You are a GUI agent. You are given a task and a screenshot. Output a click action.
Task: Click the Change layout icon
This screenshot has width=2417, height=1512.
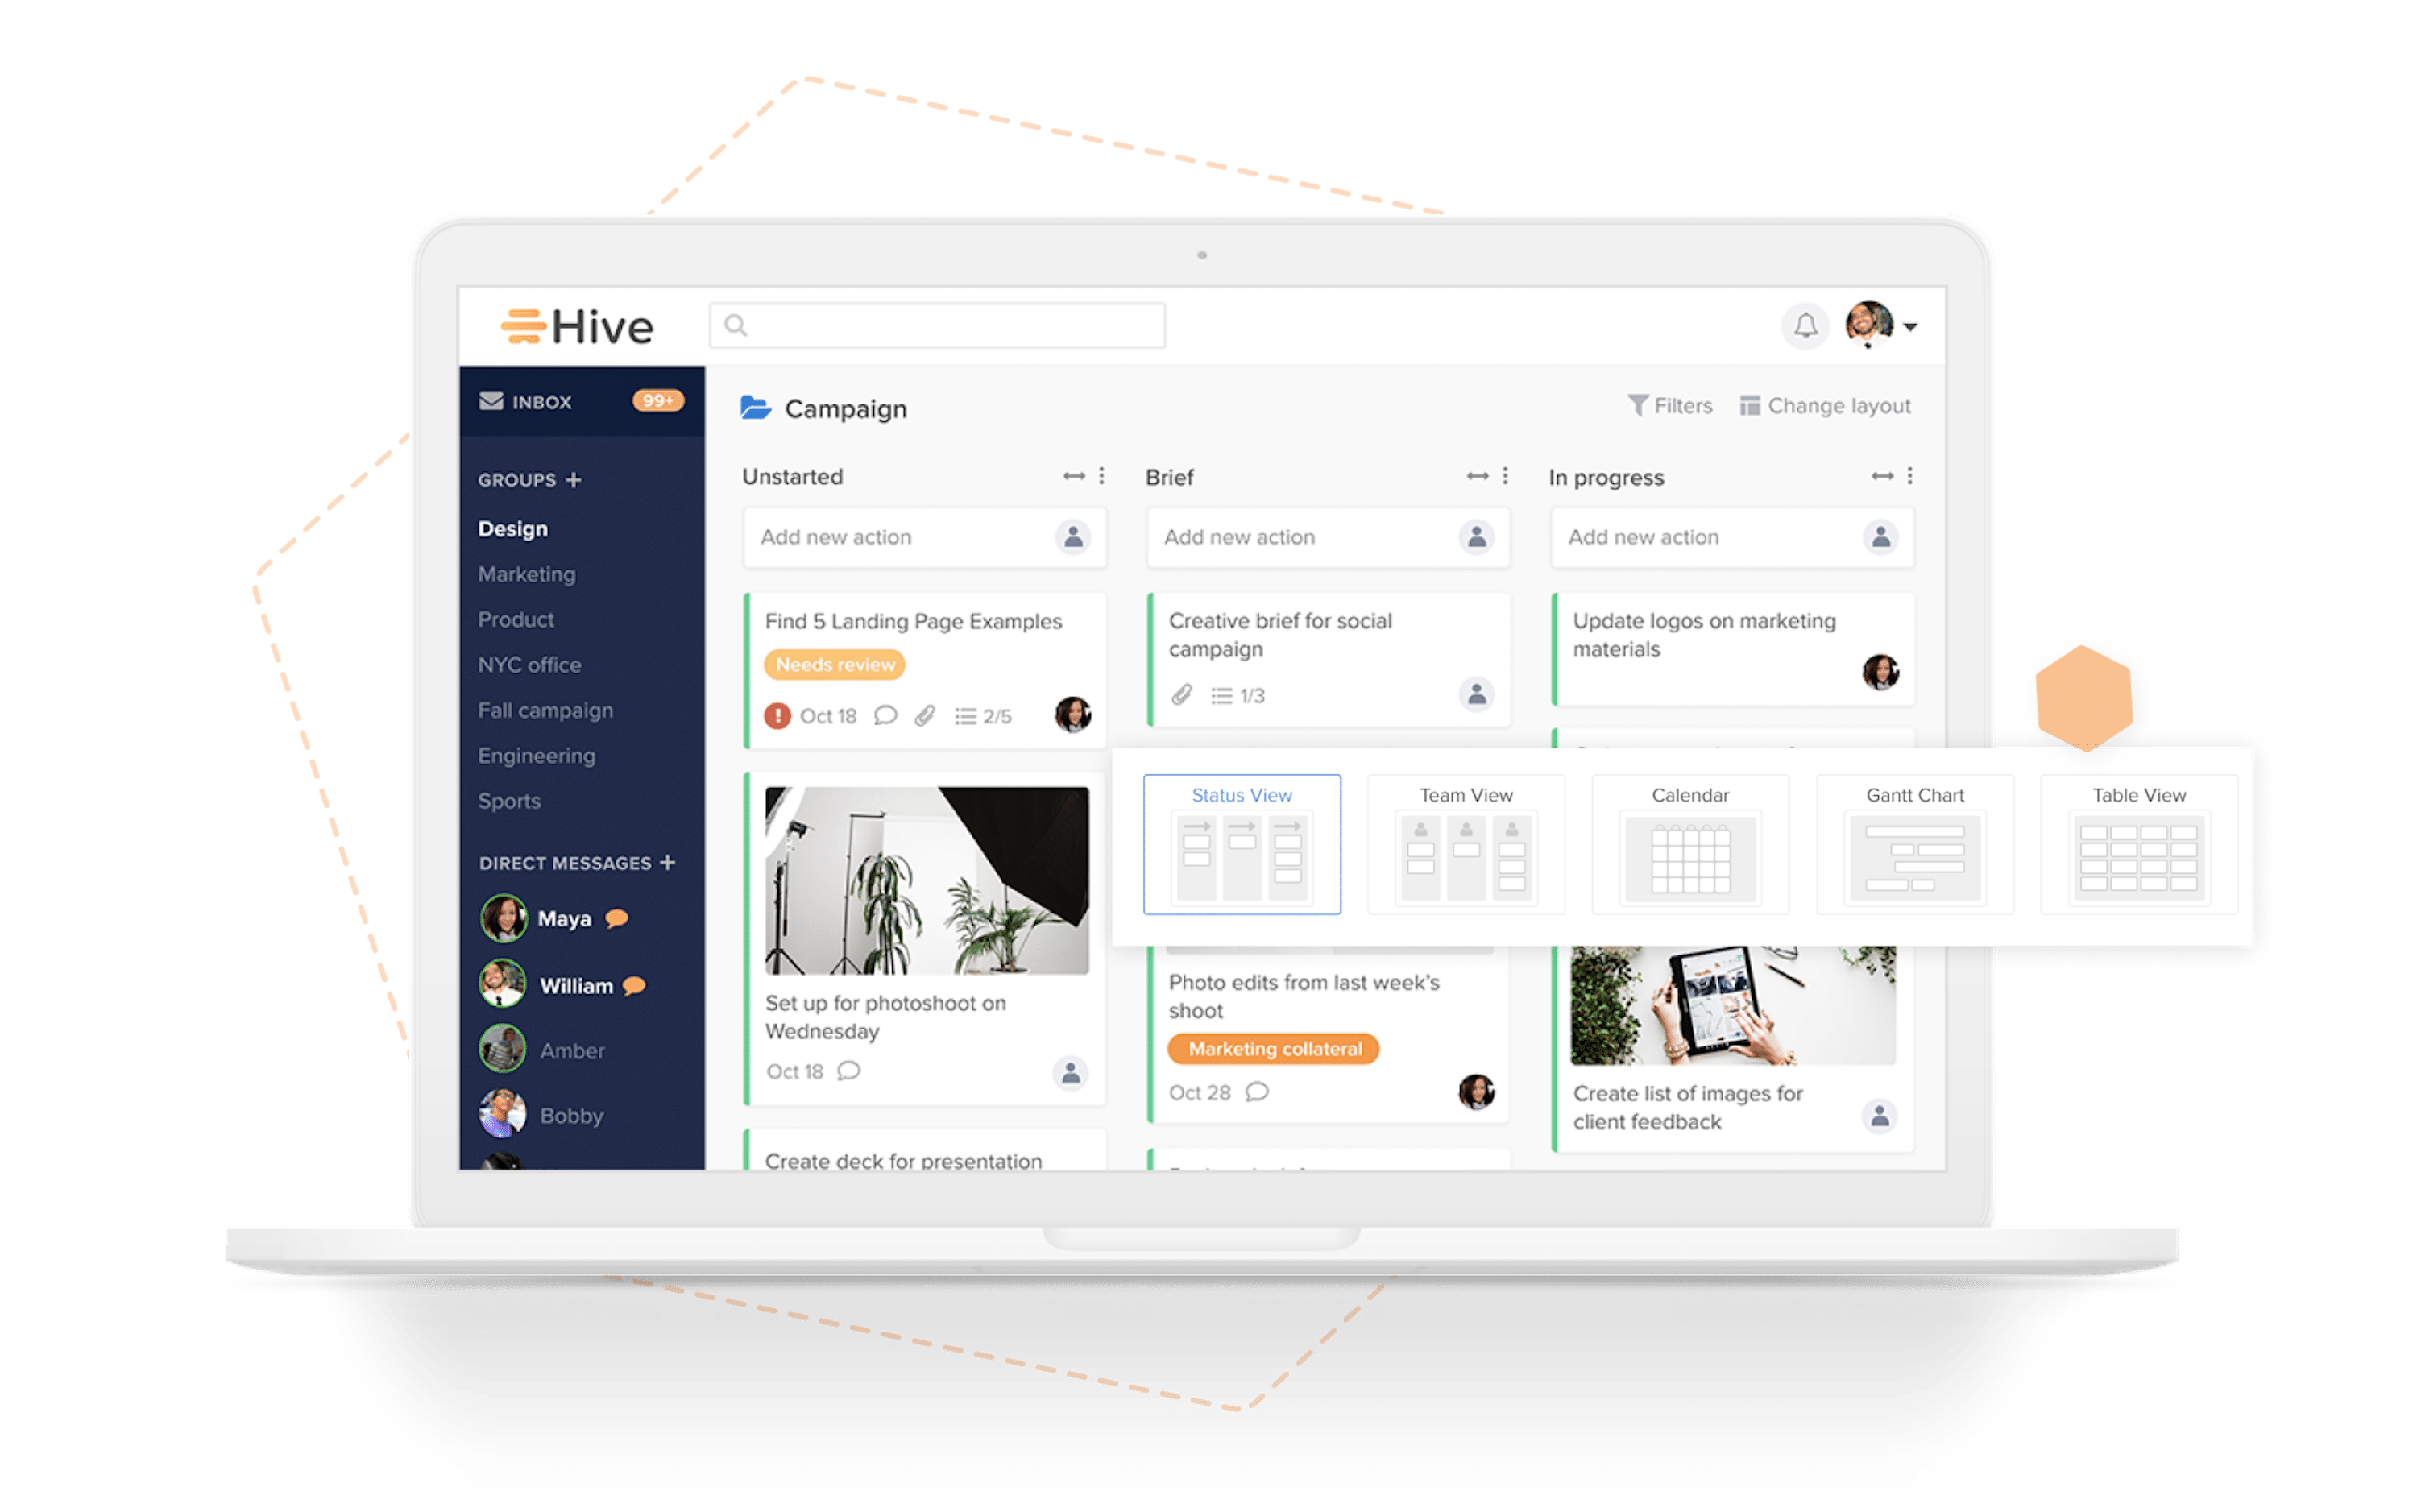point(1747,406)
